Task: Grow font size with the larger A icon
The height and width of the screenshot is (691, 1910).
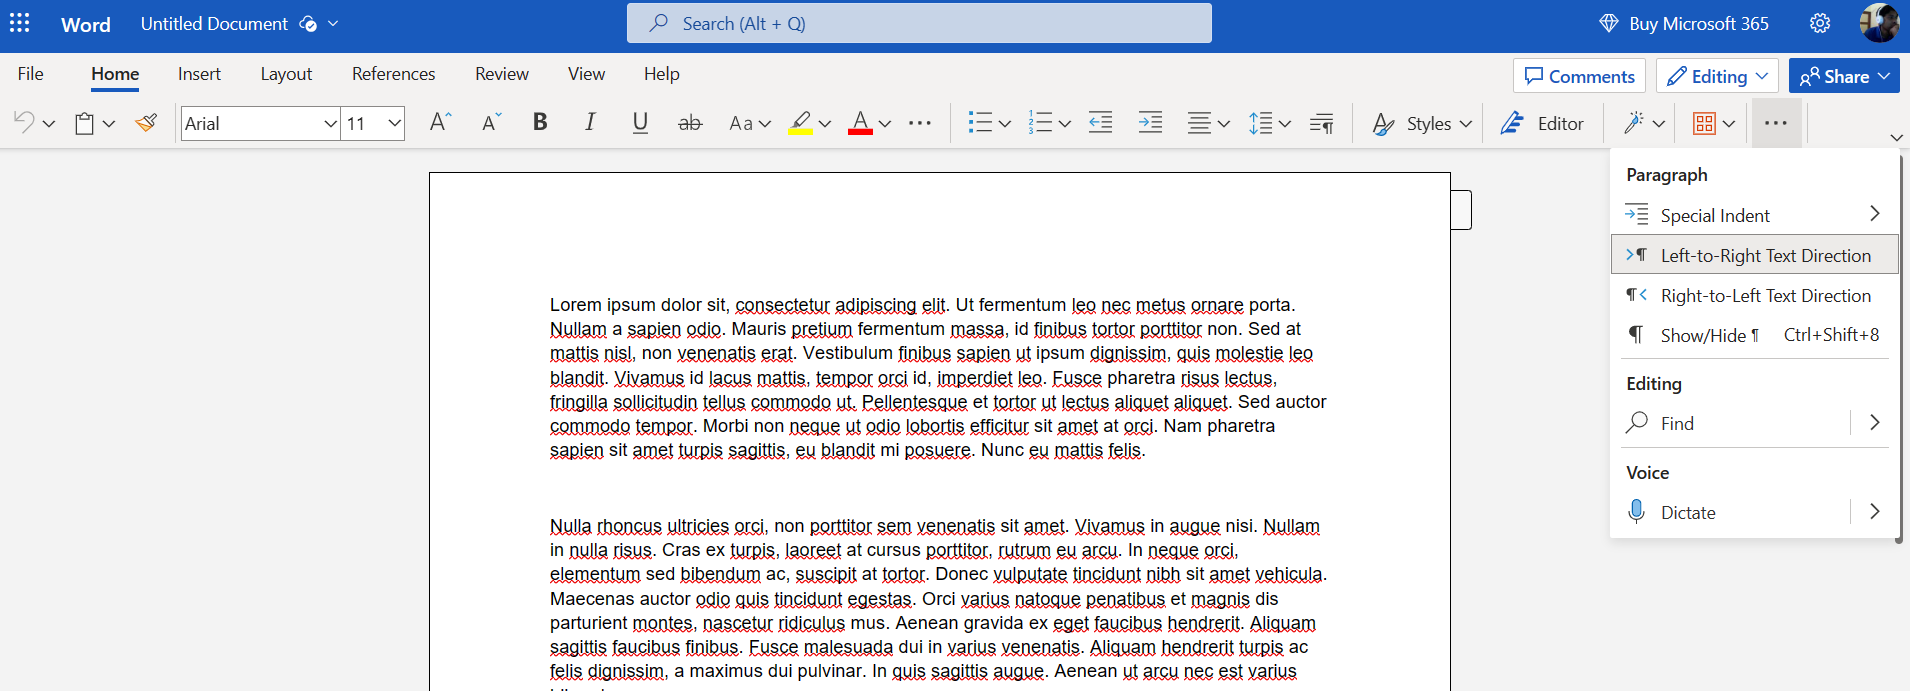Action: click(x=440, y=123)
